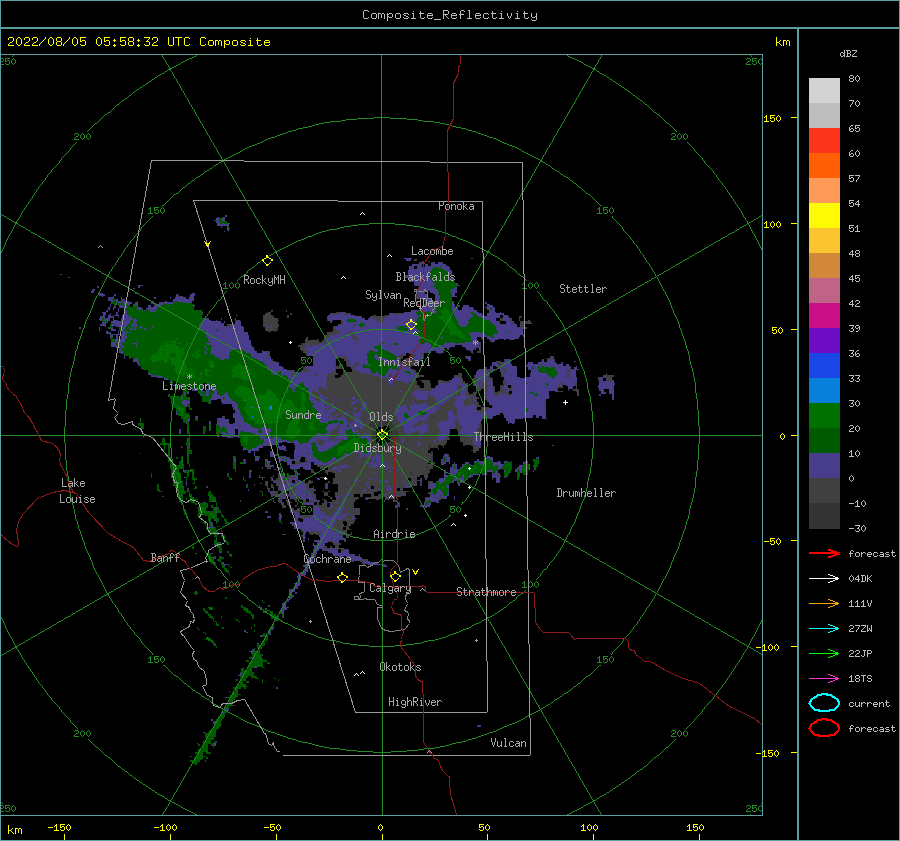This screenshot has width=900, height=841.
Task: Click the RockyMH label
Action: [264, 280]
